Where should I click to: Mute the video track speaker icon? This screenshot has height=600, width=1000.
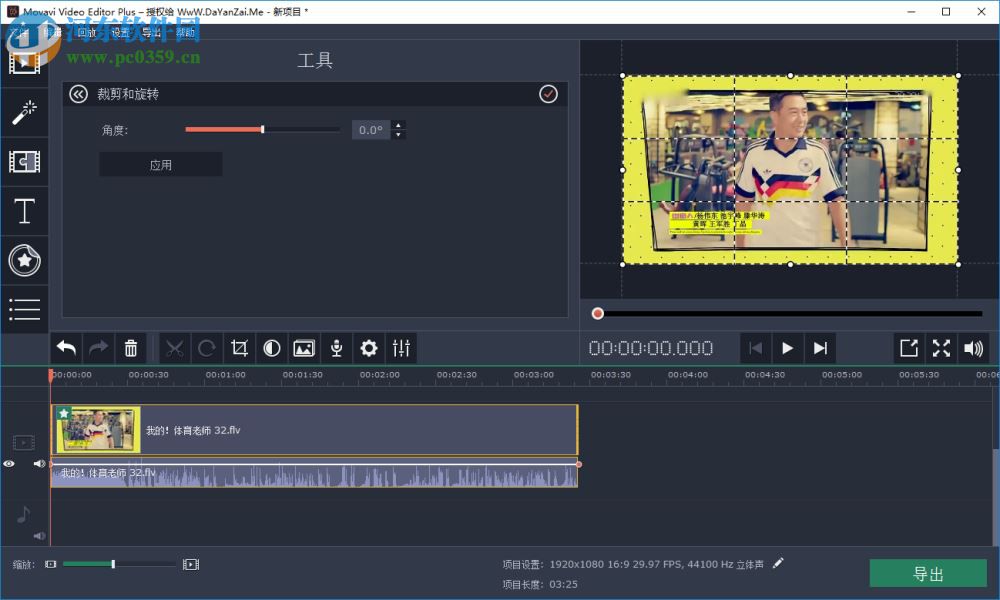[39, 463]
